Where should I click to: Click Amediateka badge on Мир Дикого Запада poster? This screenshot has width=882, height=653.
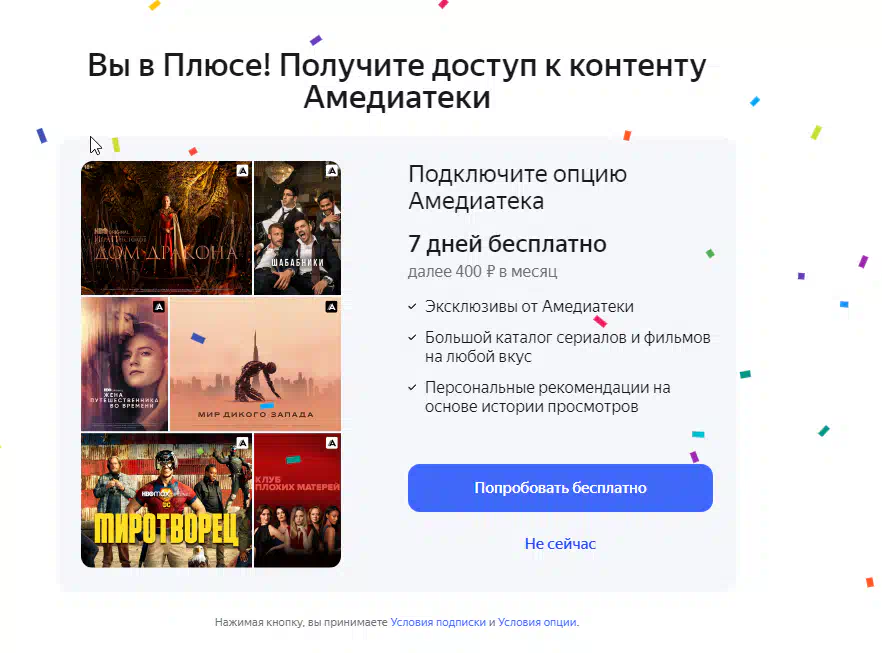pyautogui.click(x=331, y=307)
